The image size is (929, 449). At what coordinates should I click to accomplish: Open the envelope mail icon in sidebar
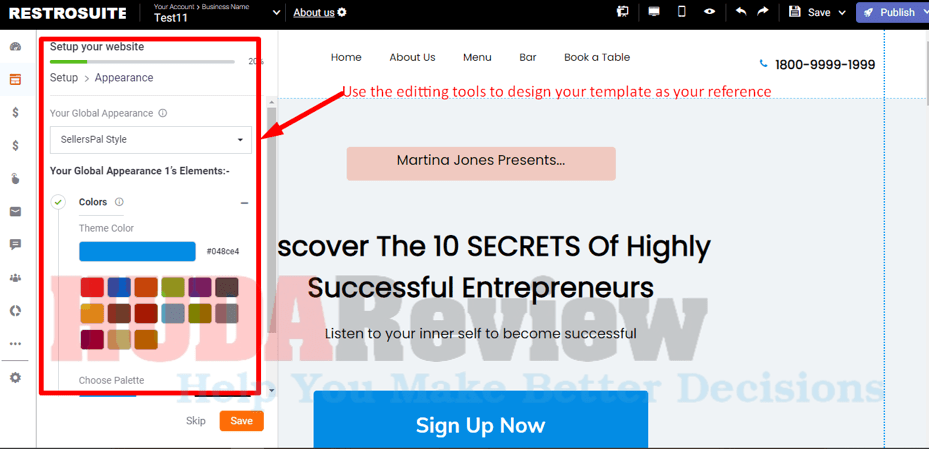pos(15,211)
